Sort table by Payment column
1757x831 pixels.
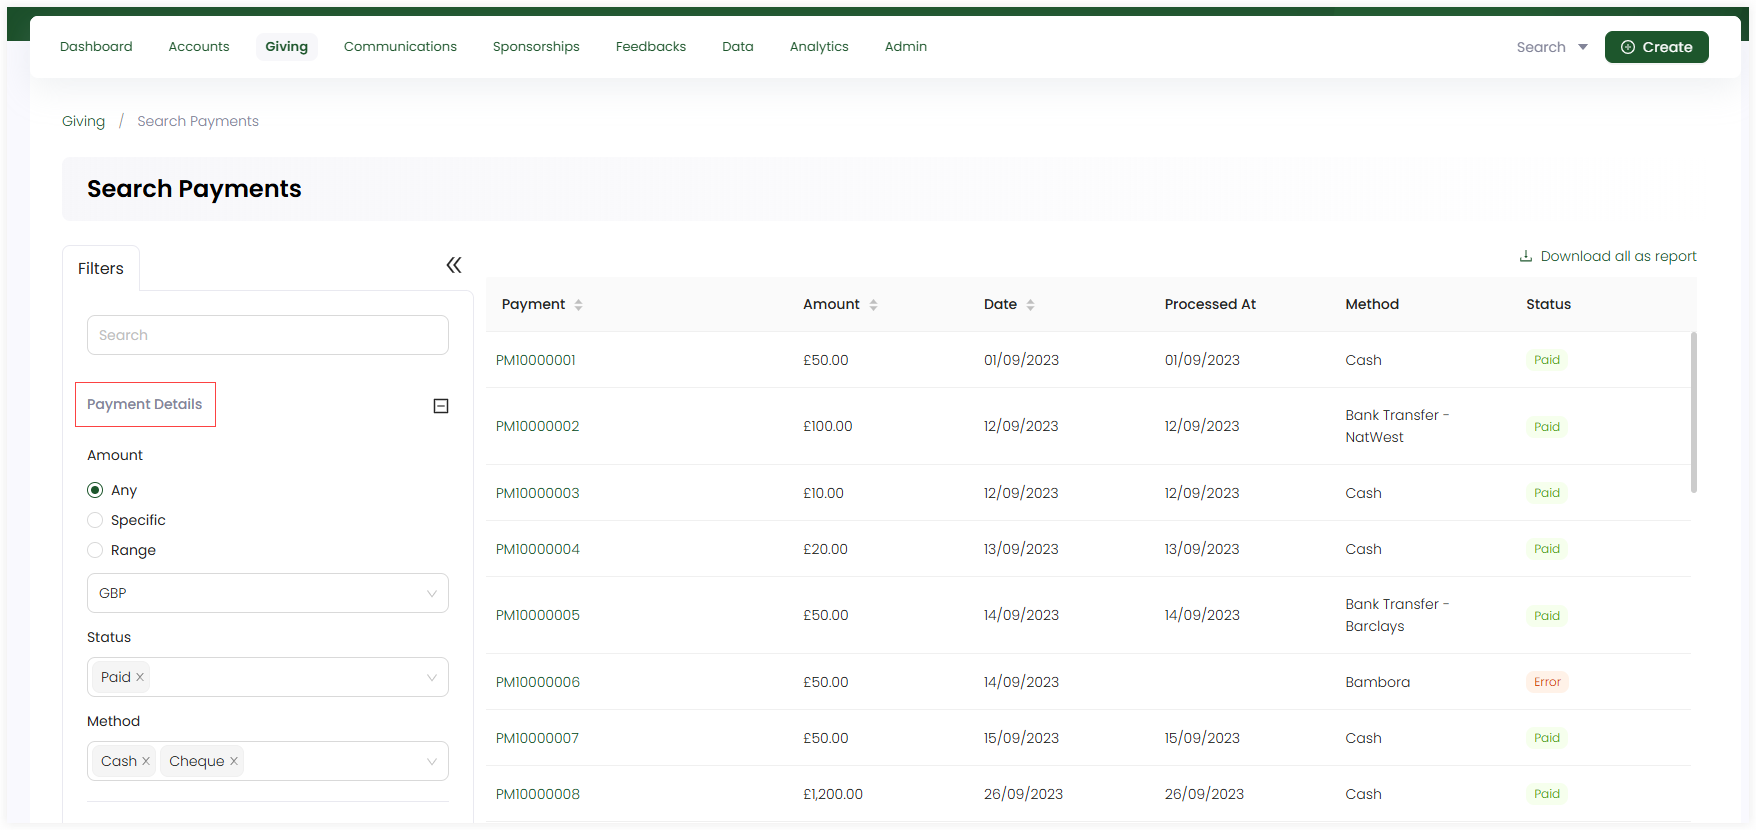click(578, 305)
